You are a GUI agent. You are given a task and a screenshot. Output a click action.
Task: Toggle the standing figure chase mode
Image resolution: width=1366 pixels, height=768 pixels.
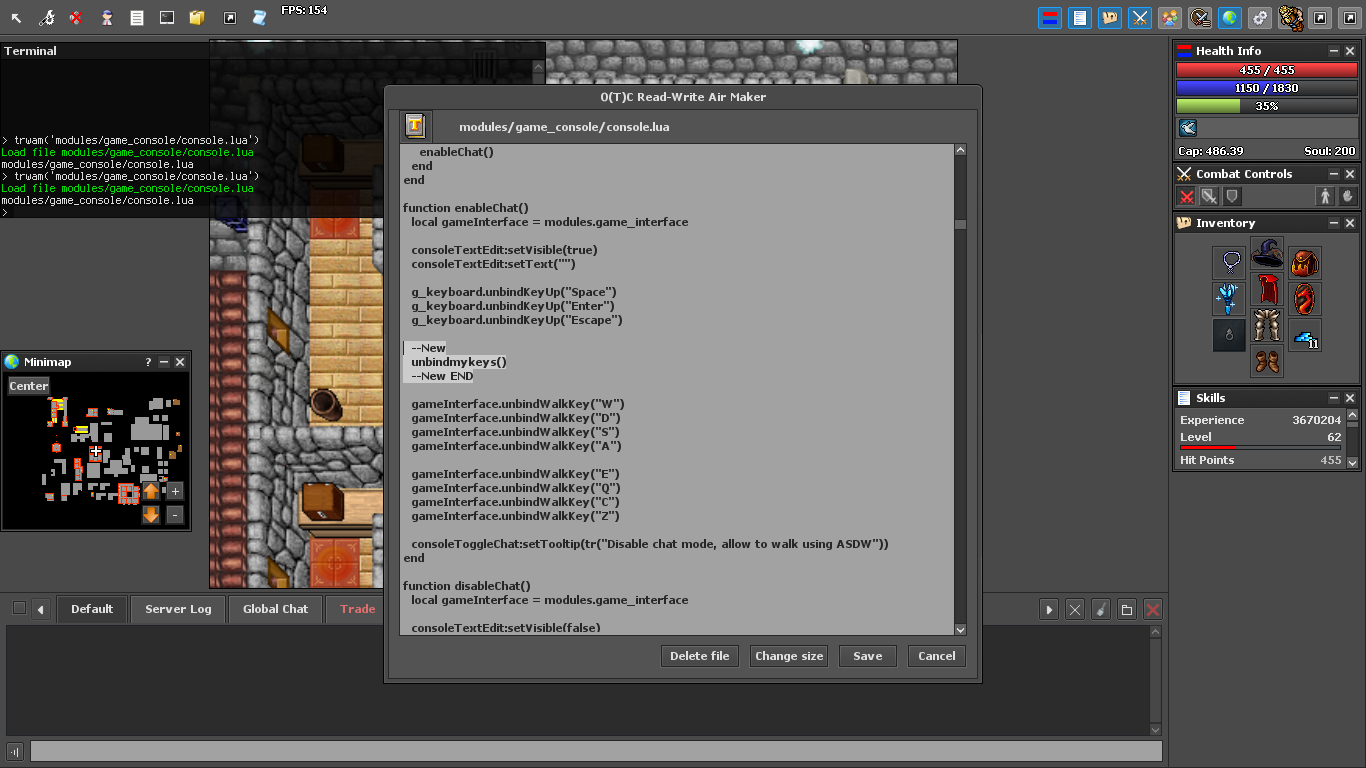[1326, 197]
